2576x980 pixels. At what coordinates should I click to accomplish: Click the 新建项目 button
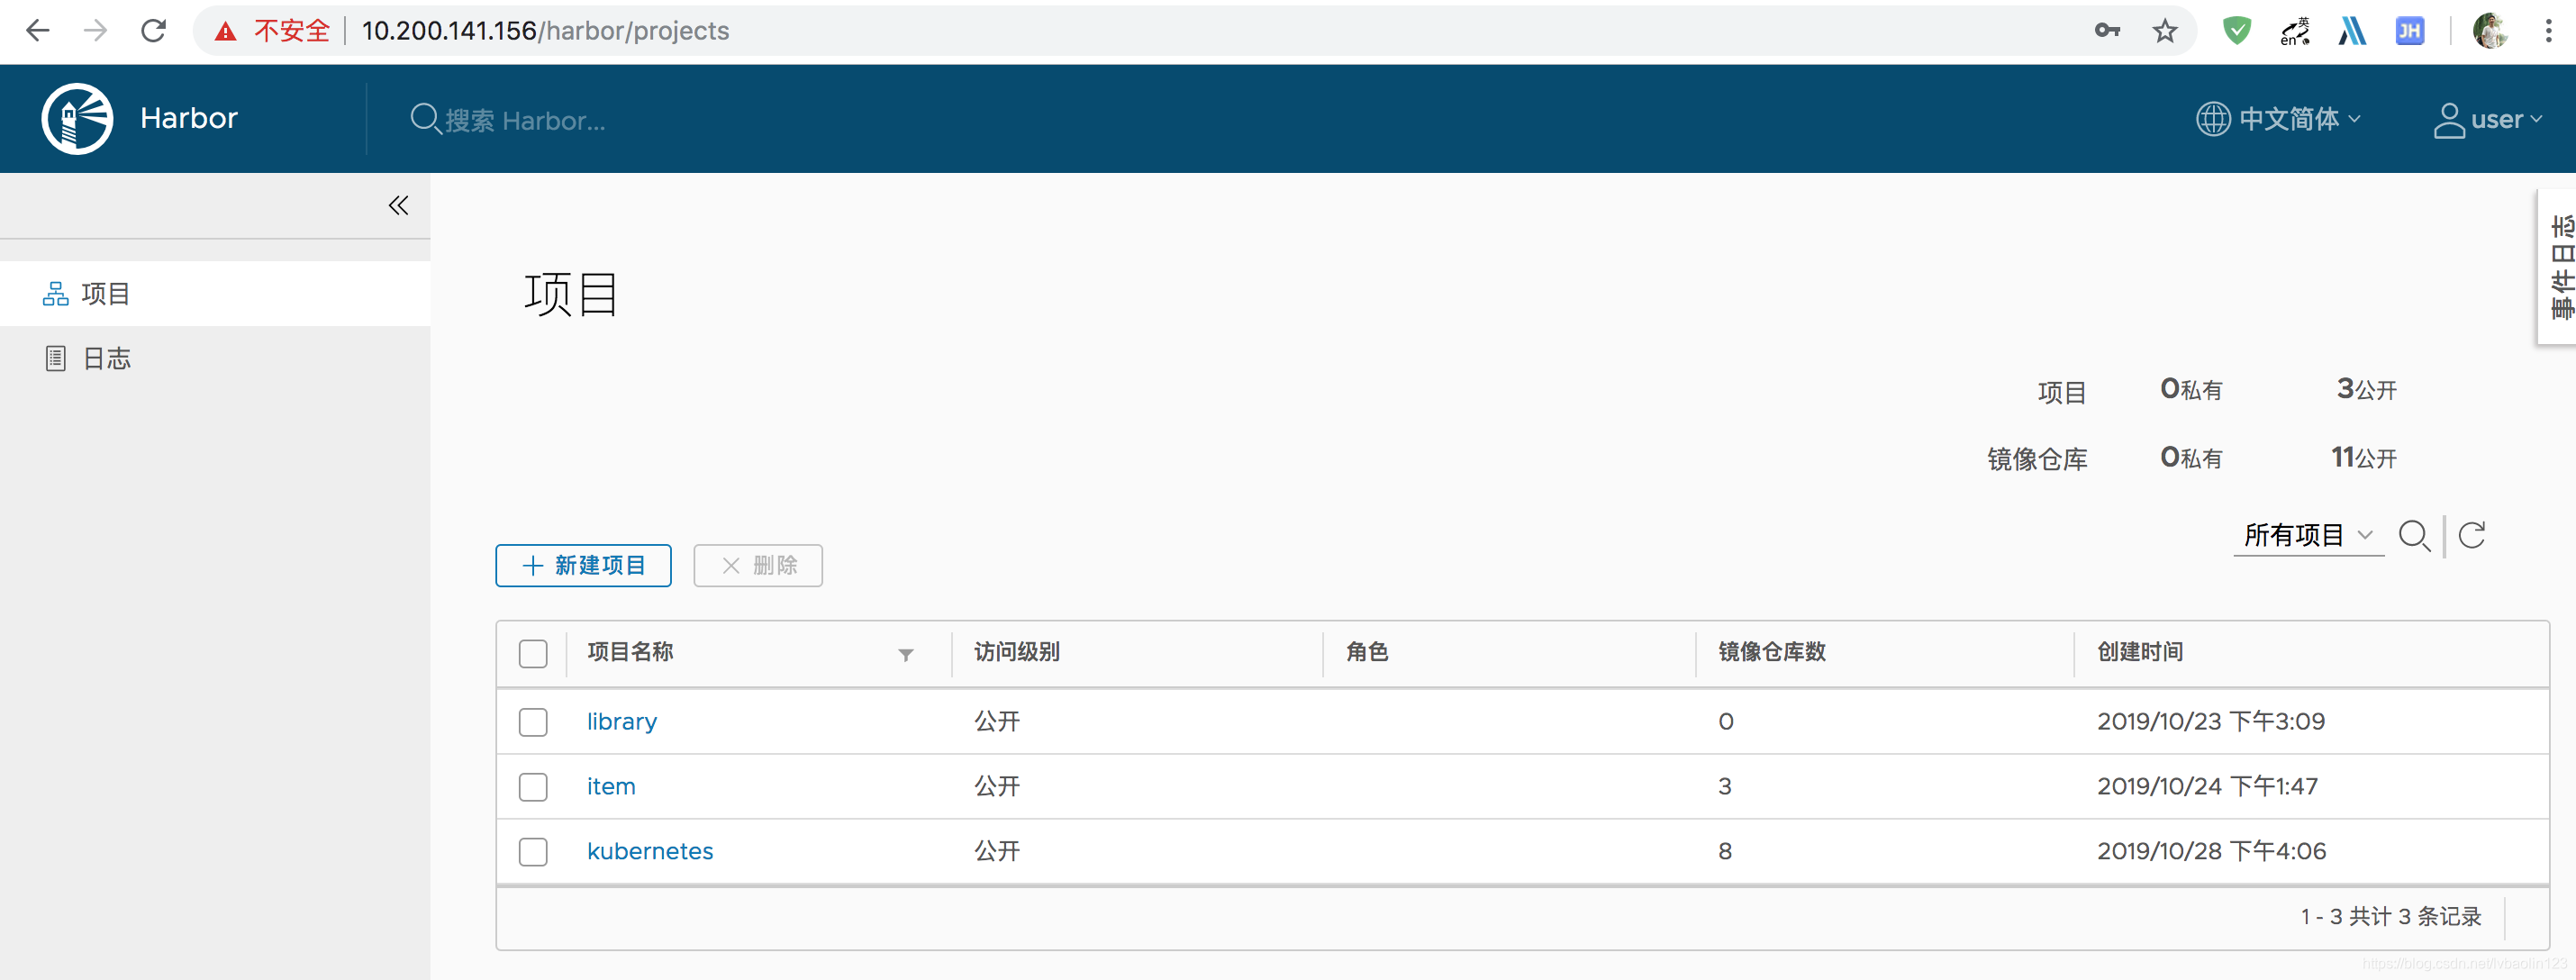click(x=583, y=566)
